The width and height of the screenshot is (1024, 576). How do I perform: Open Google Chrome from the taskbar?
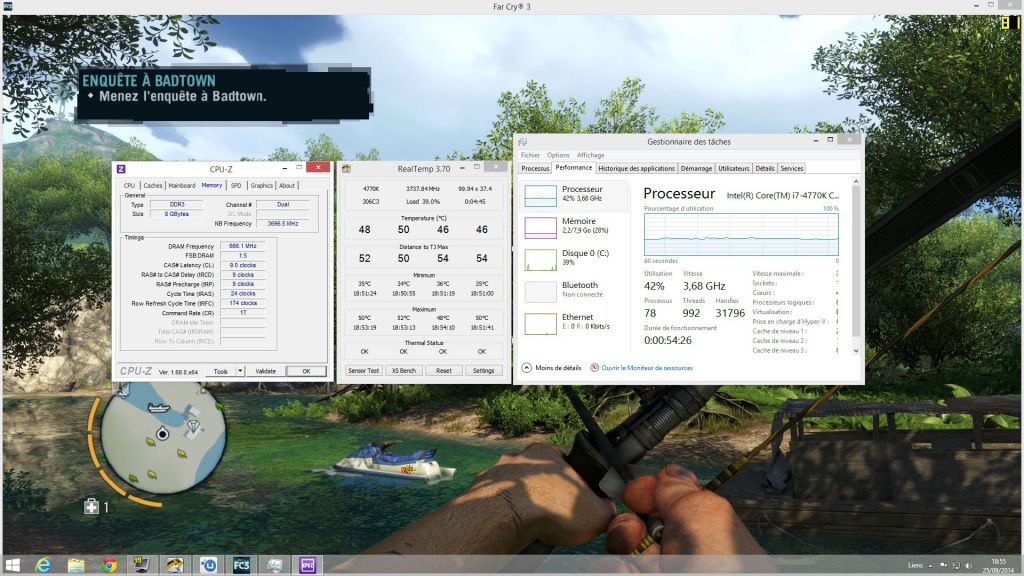coord(109,565)
